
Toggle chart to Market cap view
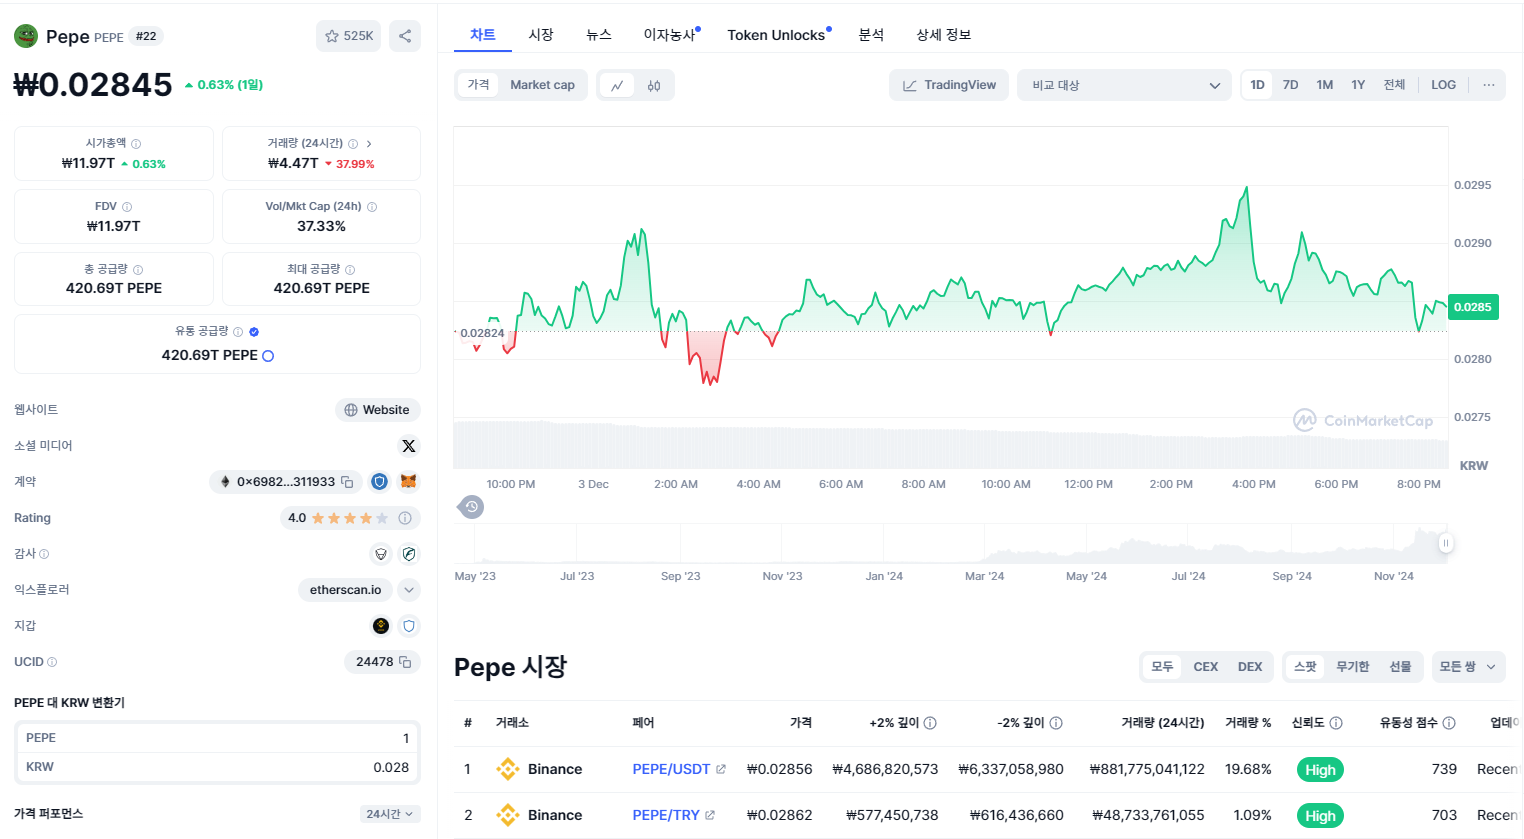point(542,85)
